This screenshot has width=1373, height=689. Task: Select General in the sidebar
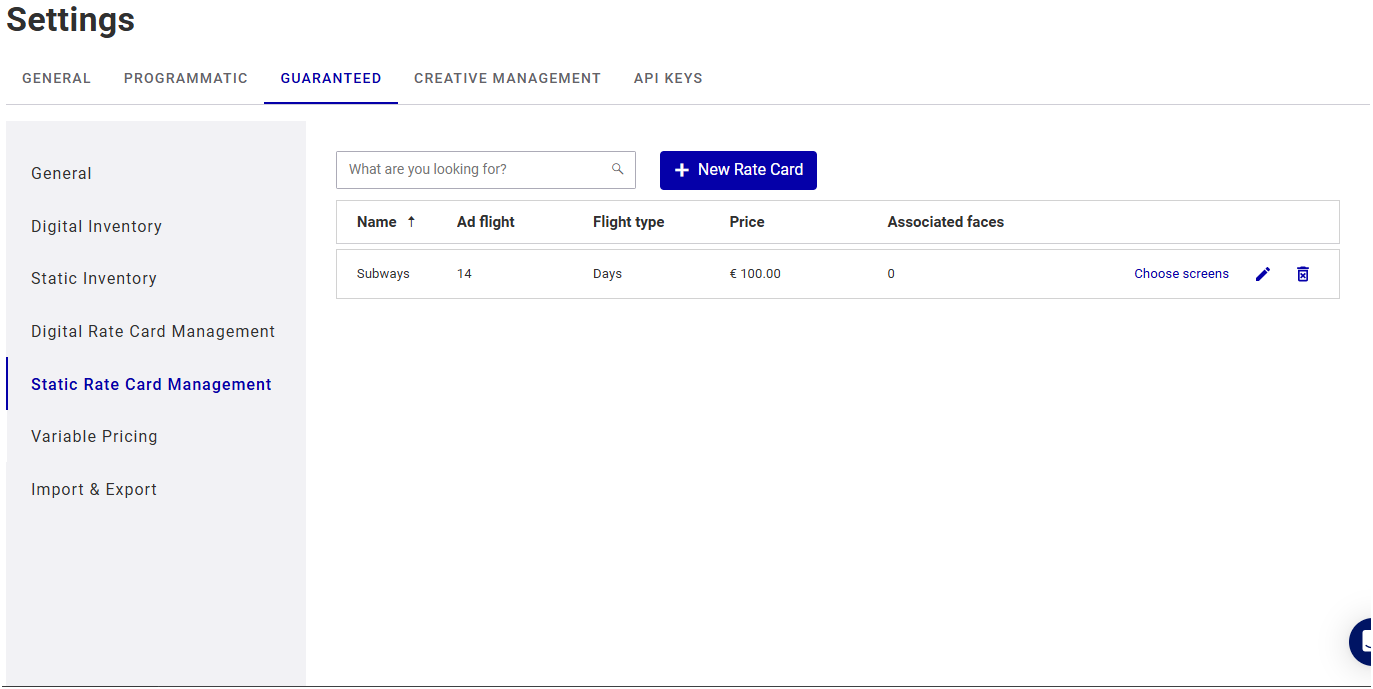(61, 173)
